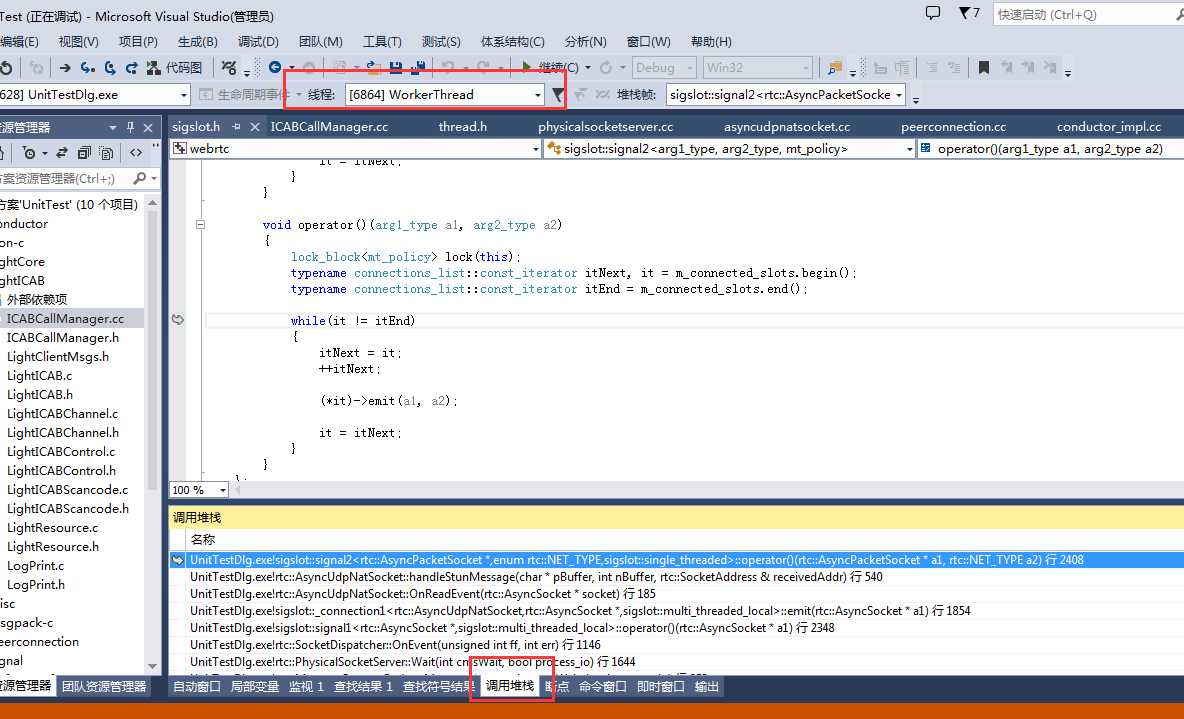Image resolution: width=1184 pixels, height=719 pixels.
Task: Open the webrtc scope dropdown in editor
Action: [x=356, y=149]
